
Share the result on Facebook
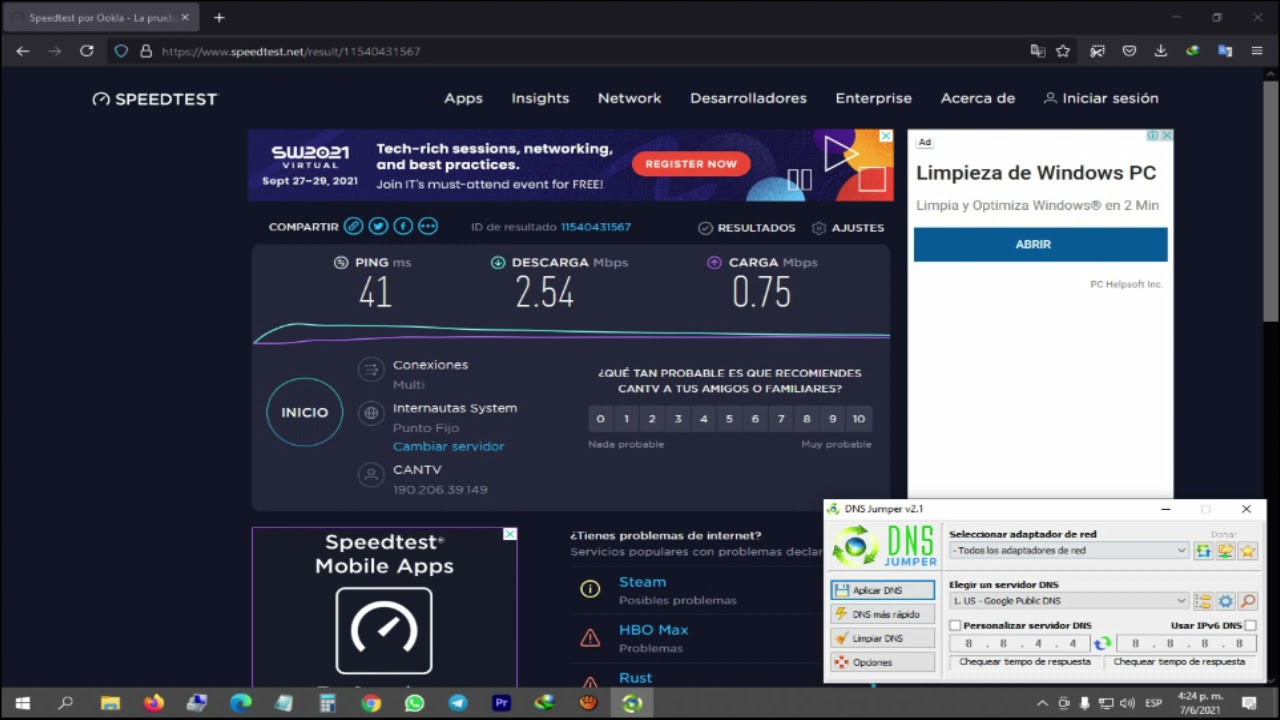tap(403, 227)
